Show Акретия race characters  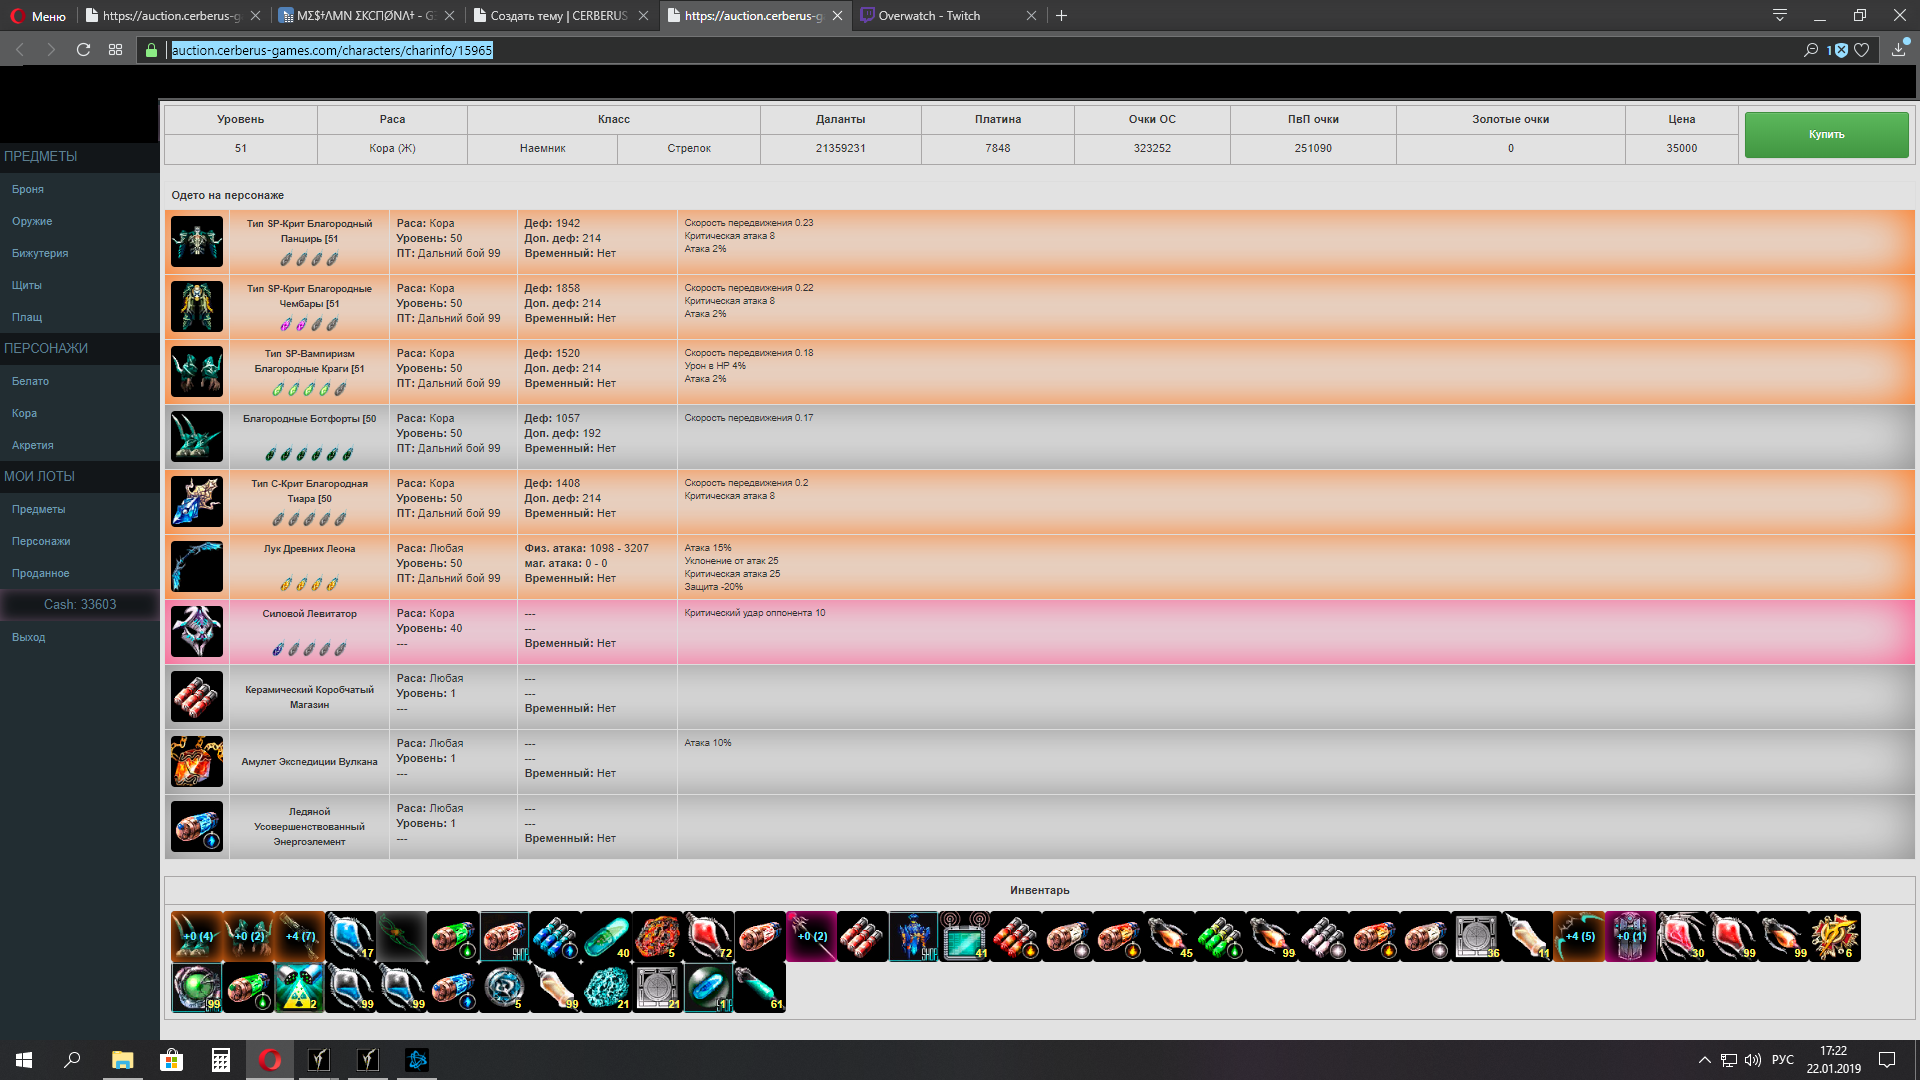click(33, 445)
